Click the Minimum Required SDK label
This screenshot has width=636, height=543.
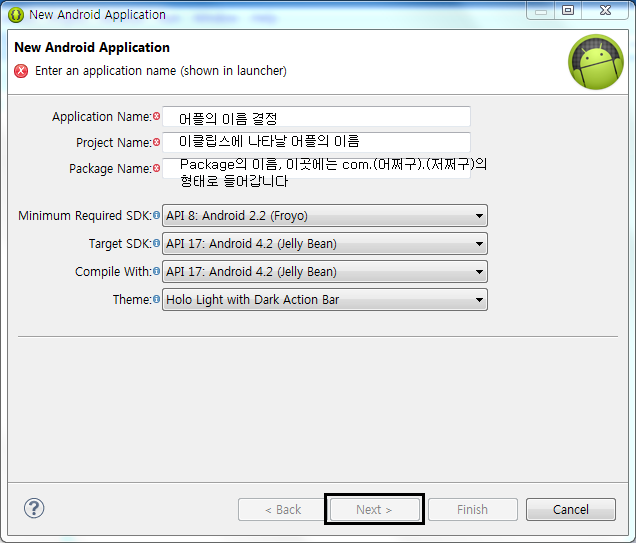(85, 216)
